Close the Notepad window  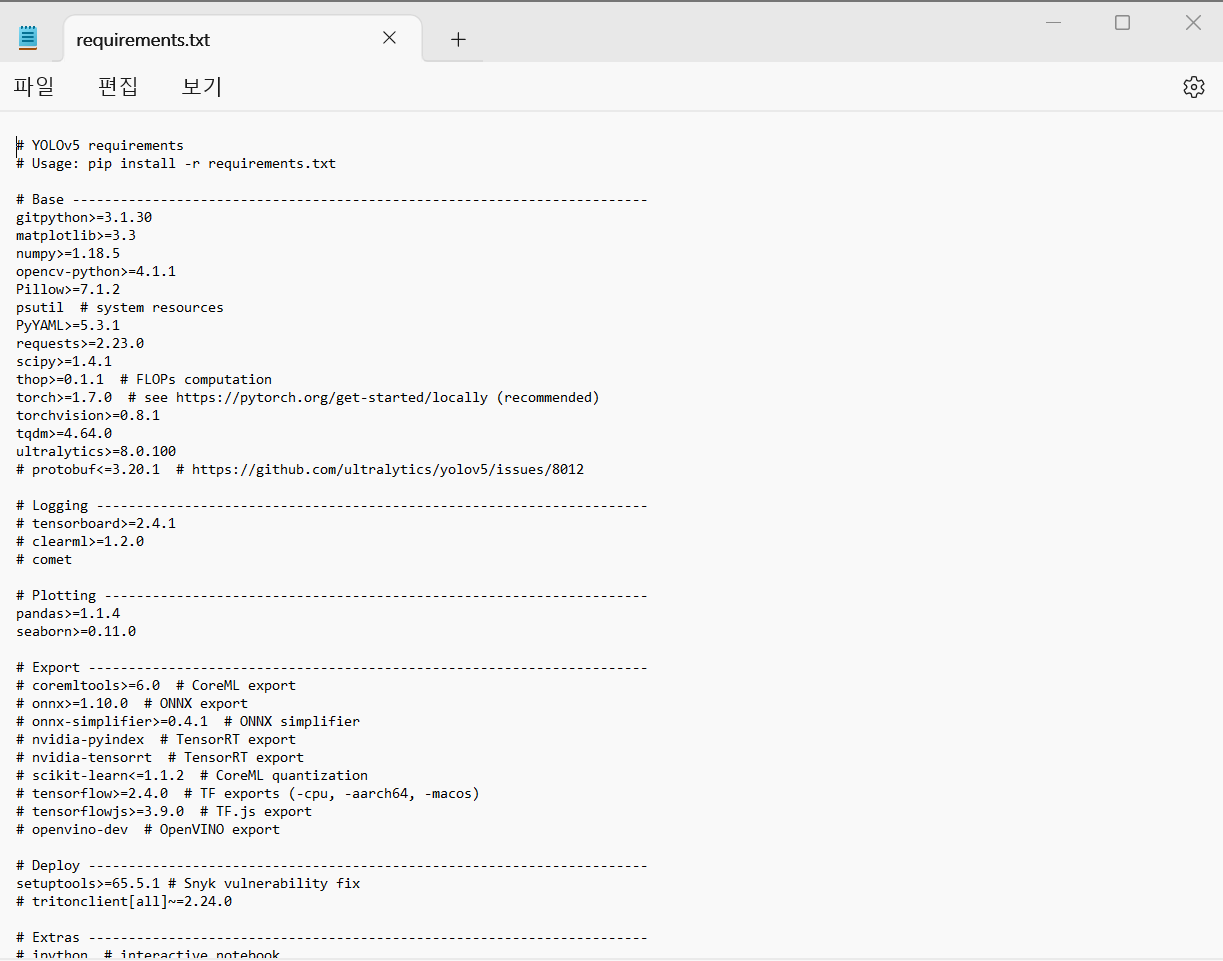1193,22
